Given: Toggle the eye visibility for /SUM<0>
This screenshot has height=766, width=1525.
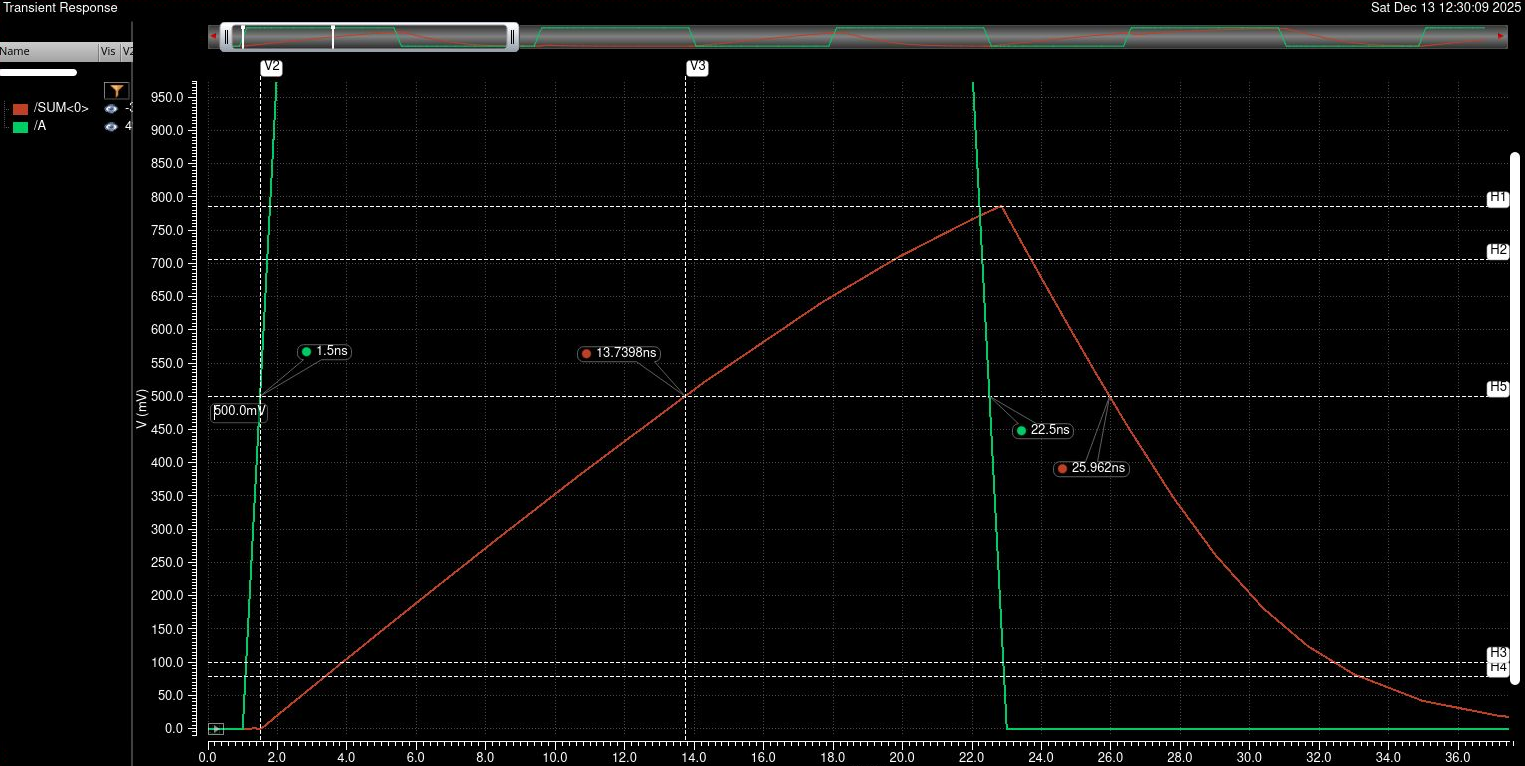Looking at the screenshot, I should [x=110, y=110].
